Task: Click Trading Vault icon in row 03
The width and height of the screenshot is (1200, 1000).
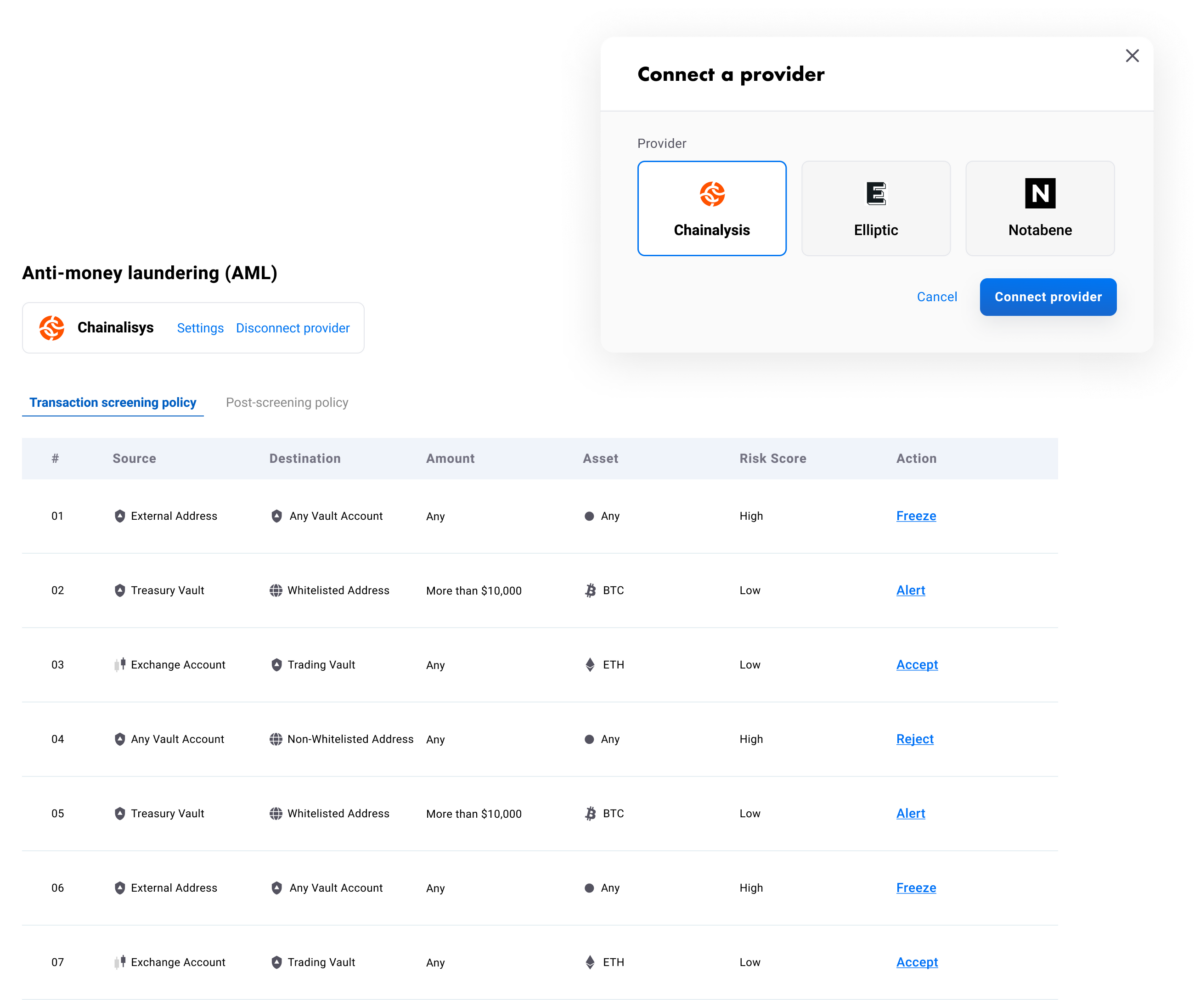Action: point(277,665)
